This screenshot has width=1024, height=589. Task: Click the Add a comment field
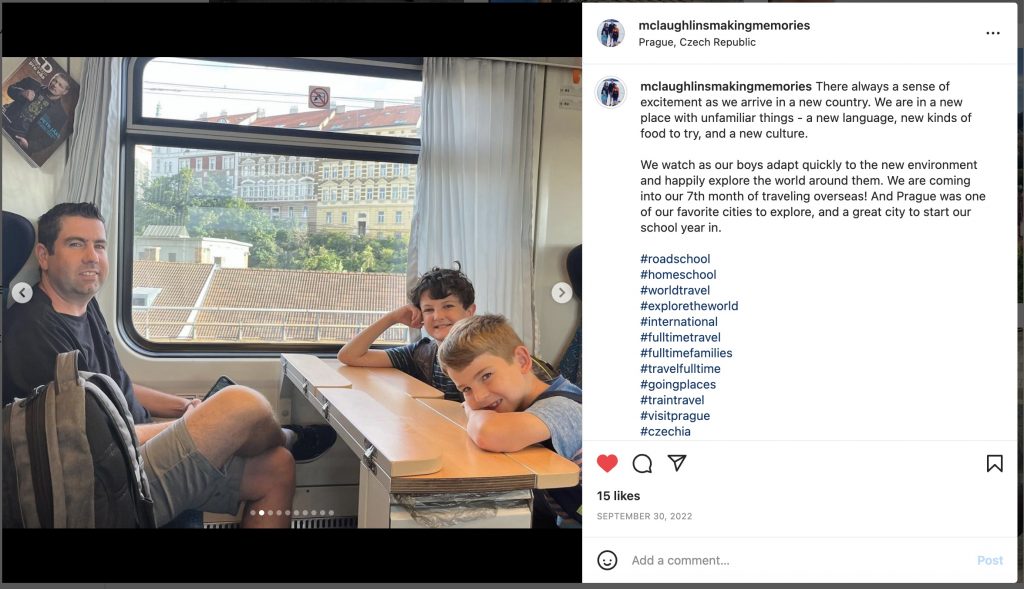pos(798,560)
